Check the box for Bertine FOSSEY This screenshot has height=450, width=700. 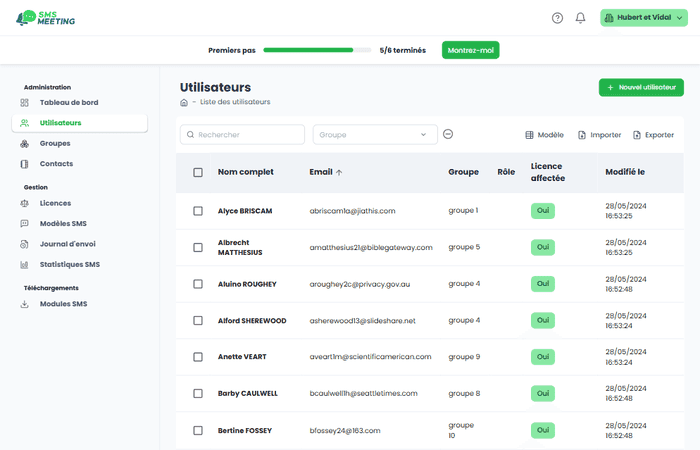coord(198,430)
